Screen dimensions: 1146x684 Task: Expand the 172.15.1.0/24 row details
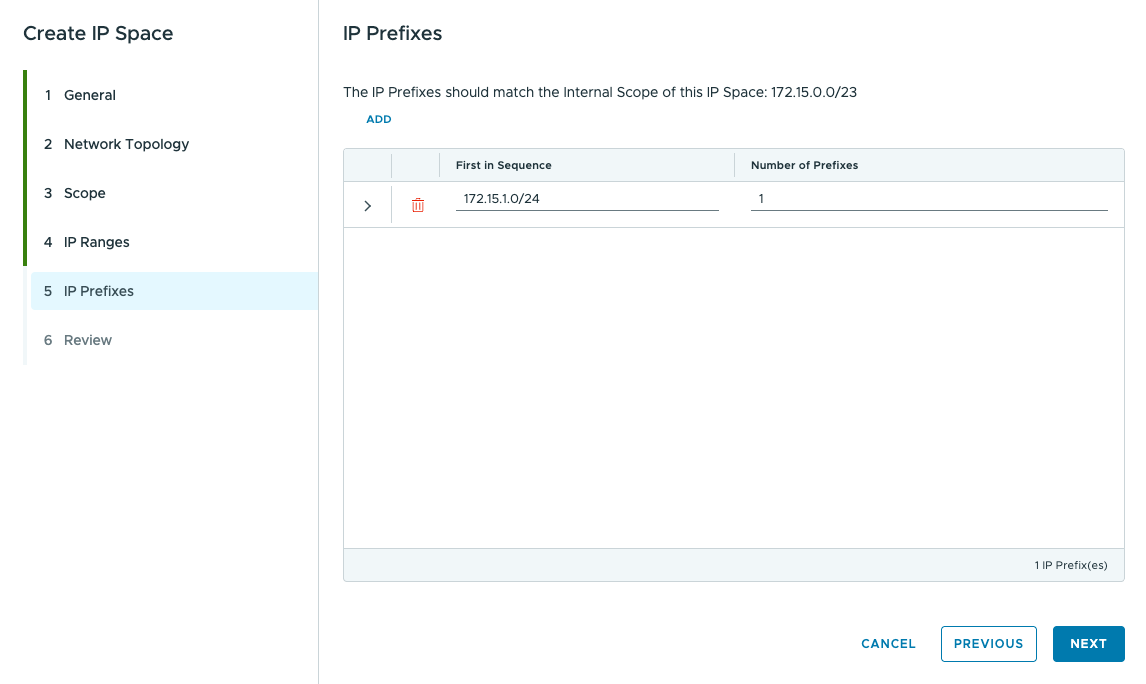coord(368,206)
